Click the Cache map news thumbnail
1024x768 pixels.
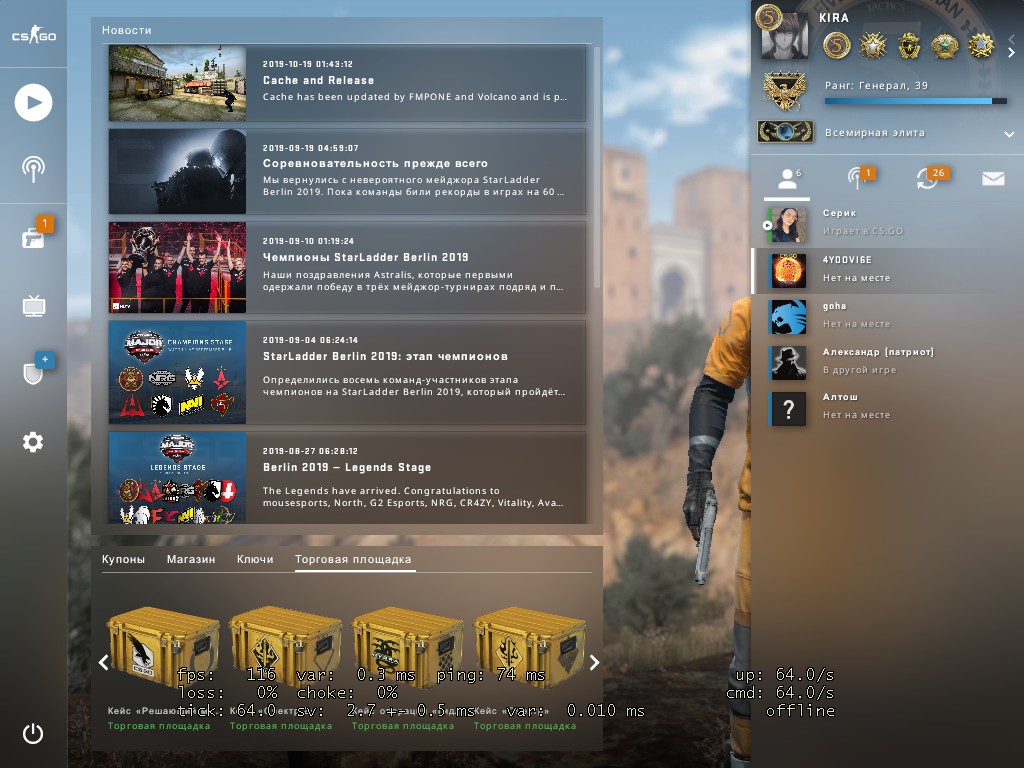coord(177,83)
